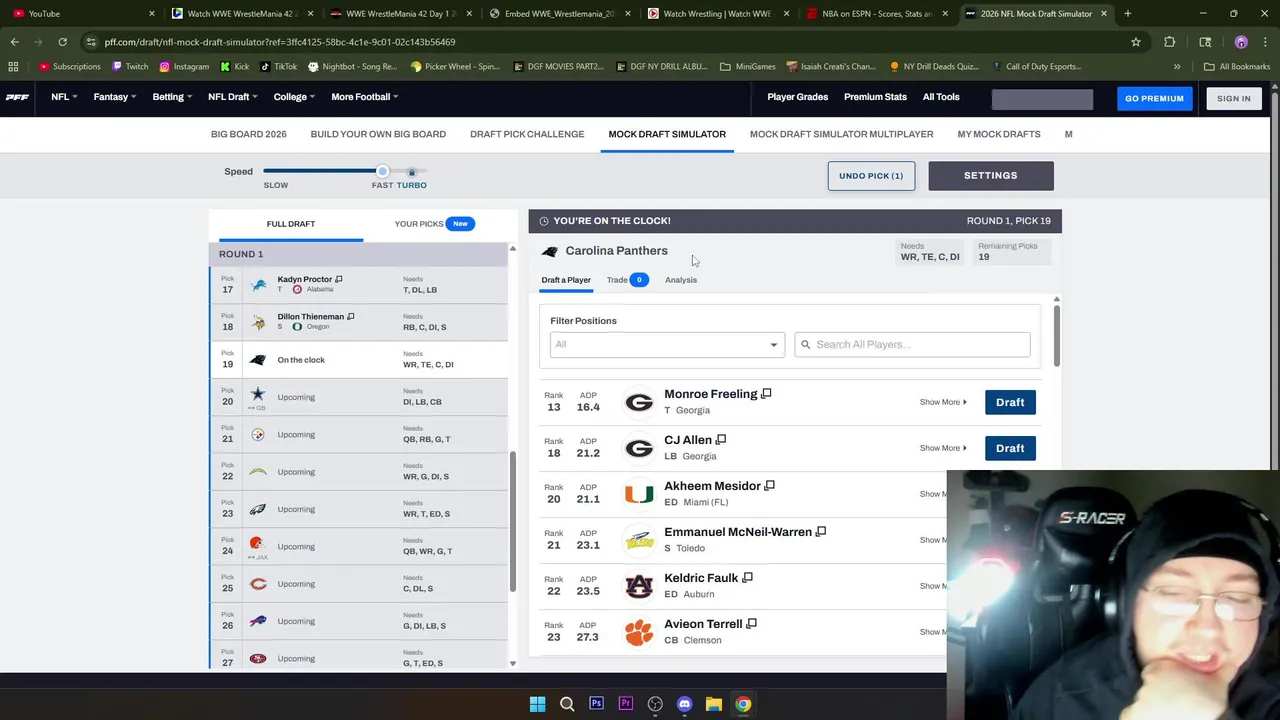1280x720 pixels.
Task: Open Premiere Pro from the taskbar
Action: pos(626,704)
